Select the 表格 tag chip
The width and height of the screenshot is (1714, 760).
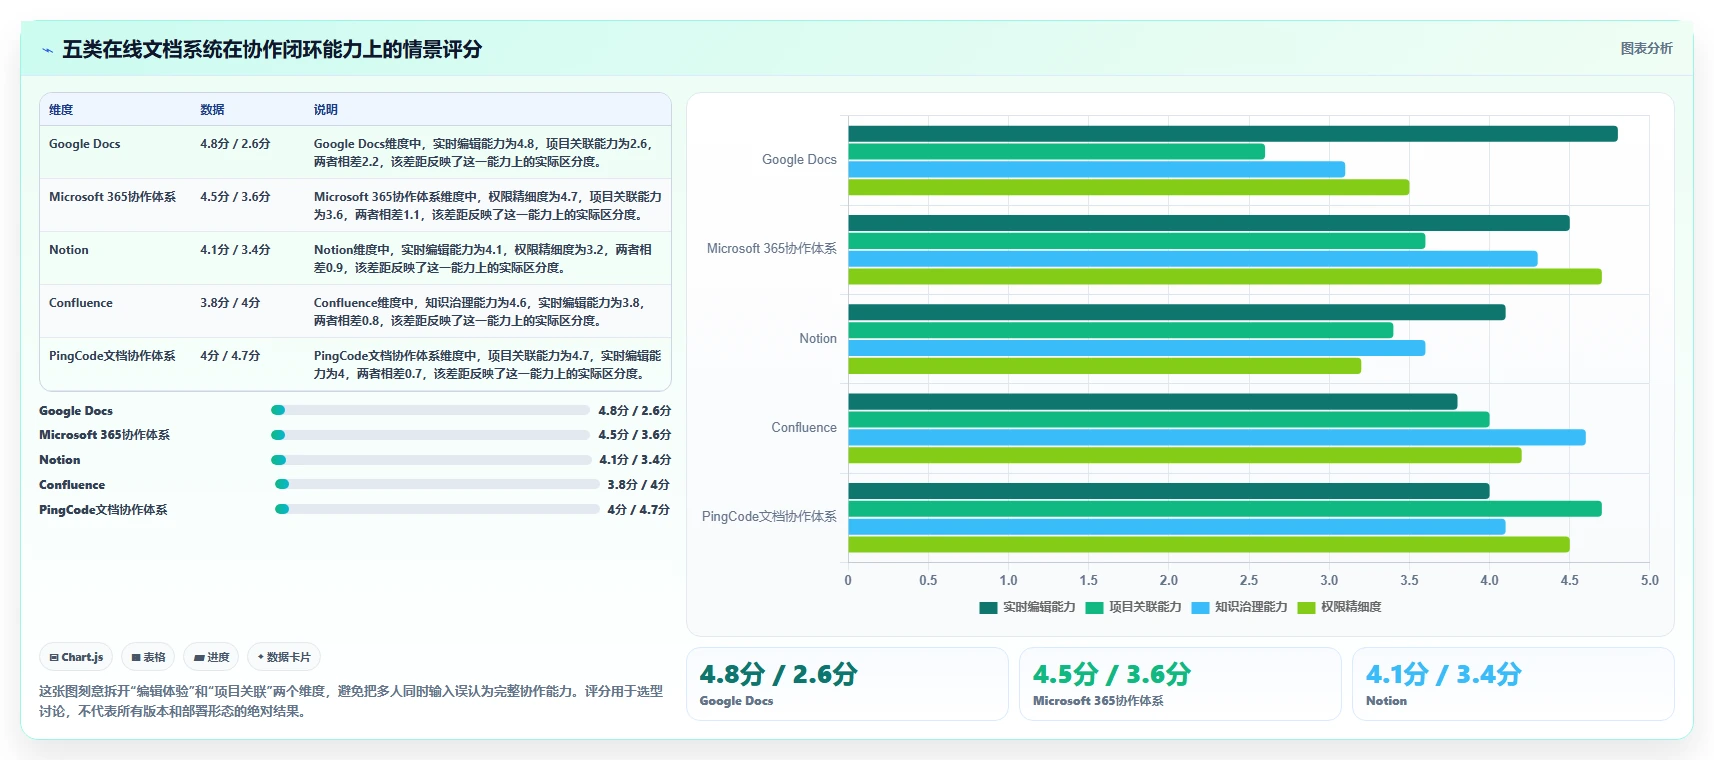point(148,657)
